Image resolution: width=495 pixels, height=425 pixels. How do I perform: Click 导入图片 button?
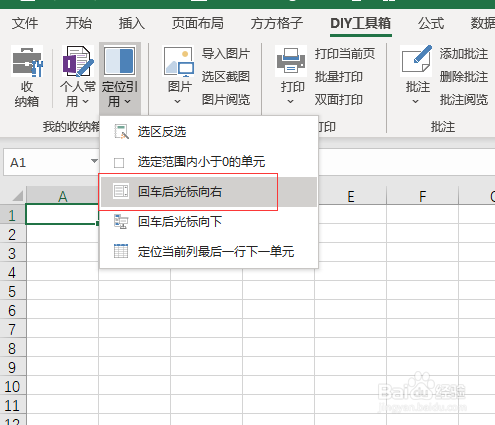(x=226, y=54)
